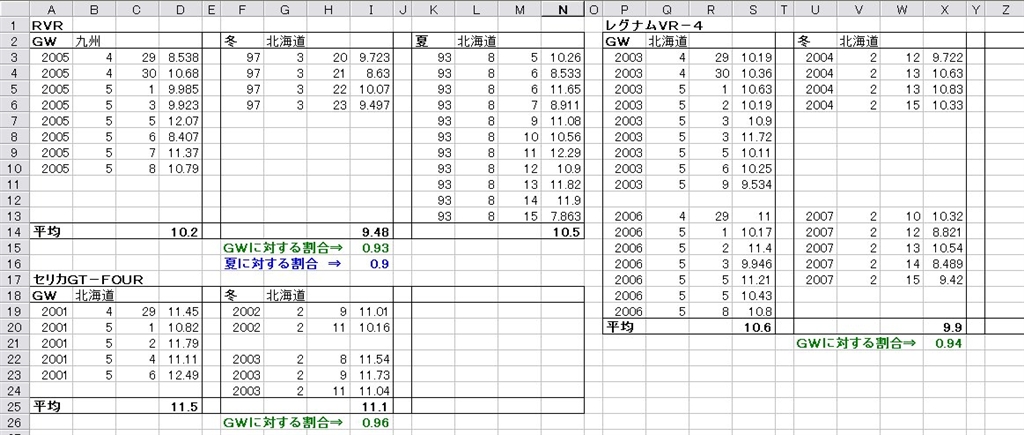Screen dimensions: 1024x435
Task: Select column header S
Action: [753, 8]
